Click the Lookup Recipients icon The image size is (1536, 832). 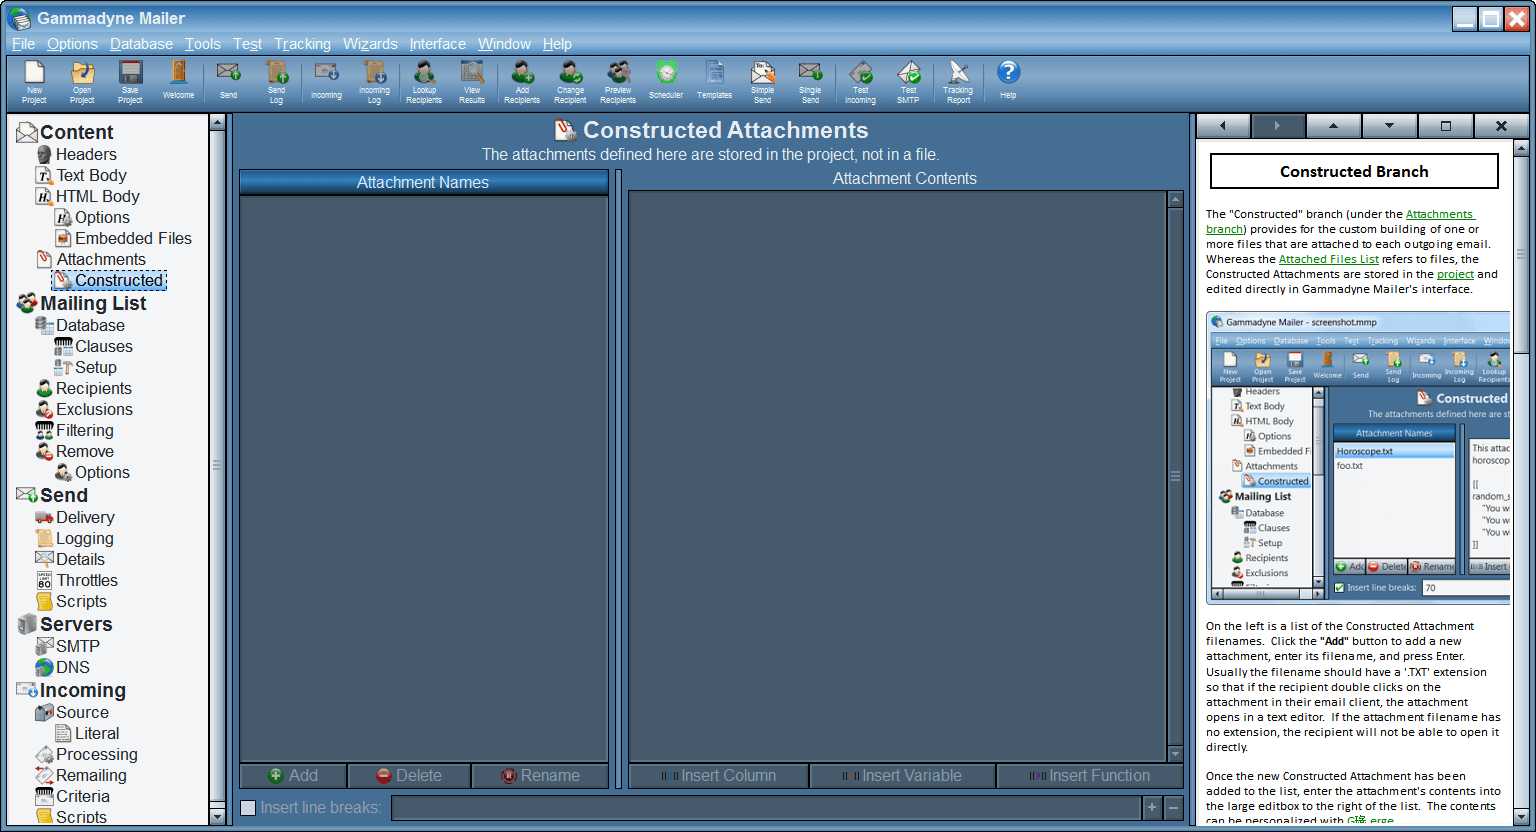coord(424,82)
